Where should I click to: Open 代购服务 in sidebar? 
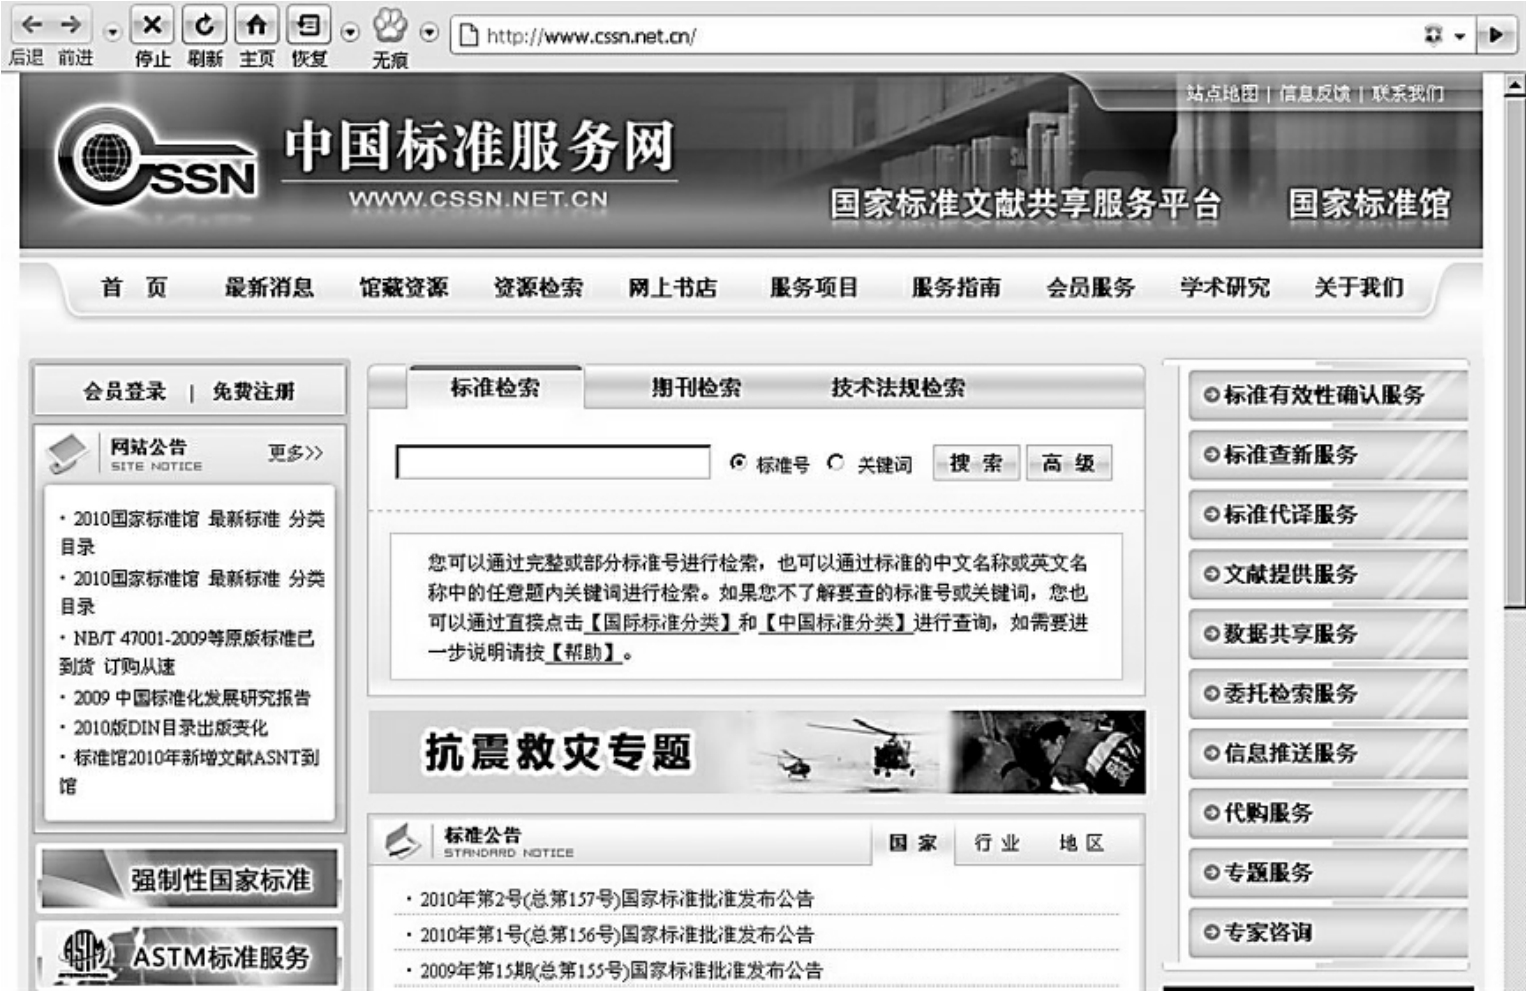[1328, 813]
